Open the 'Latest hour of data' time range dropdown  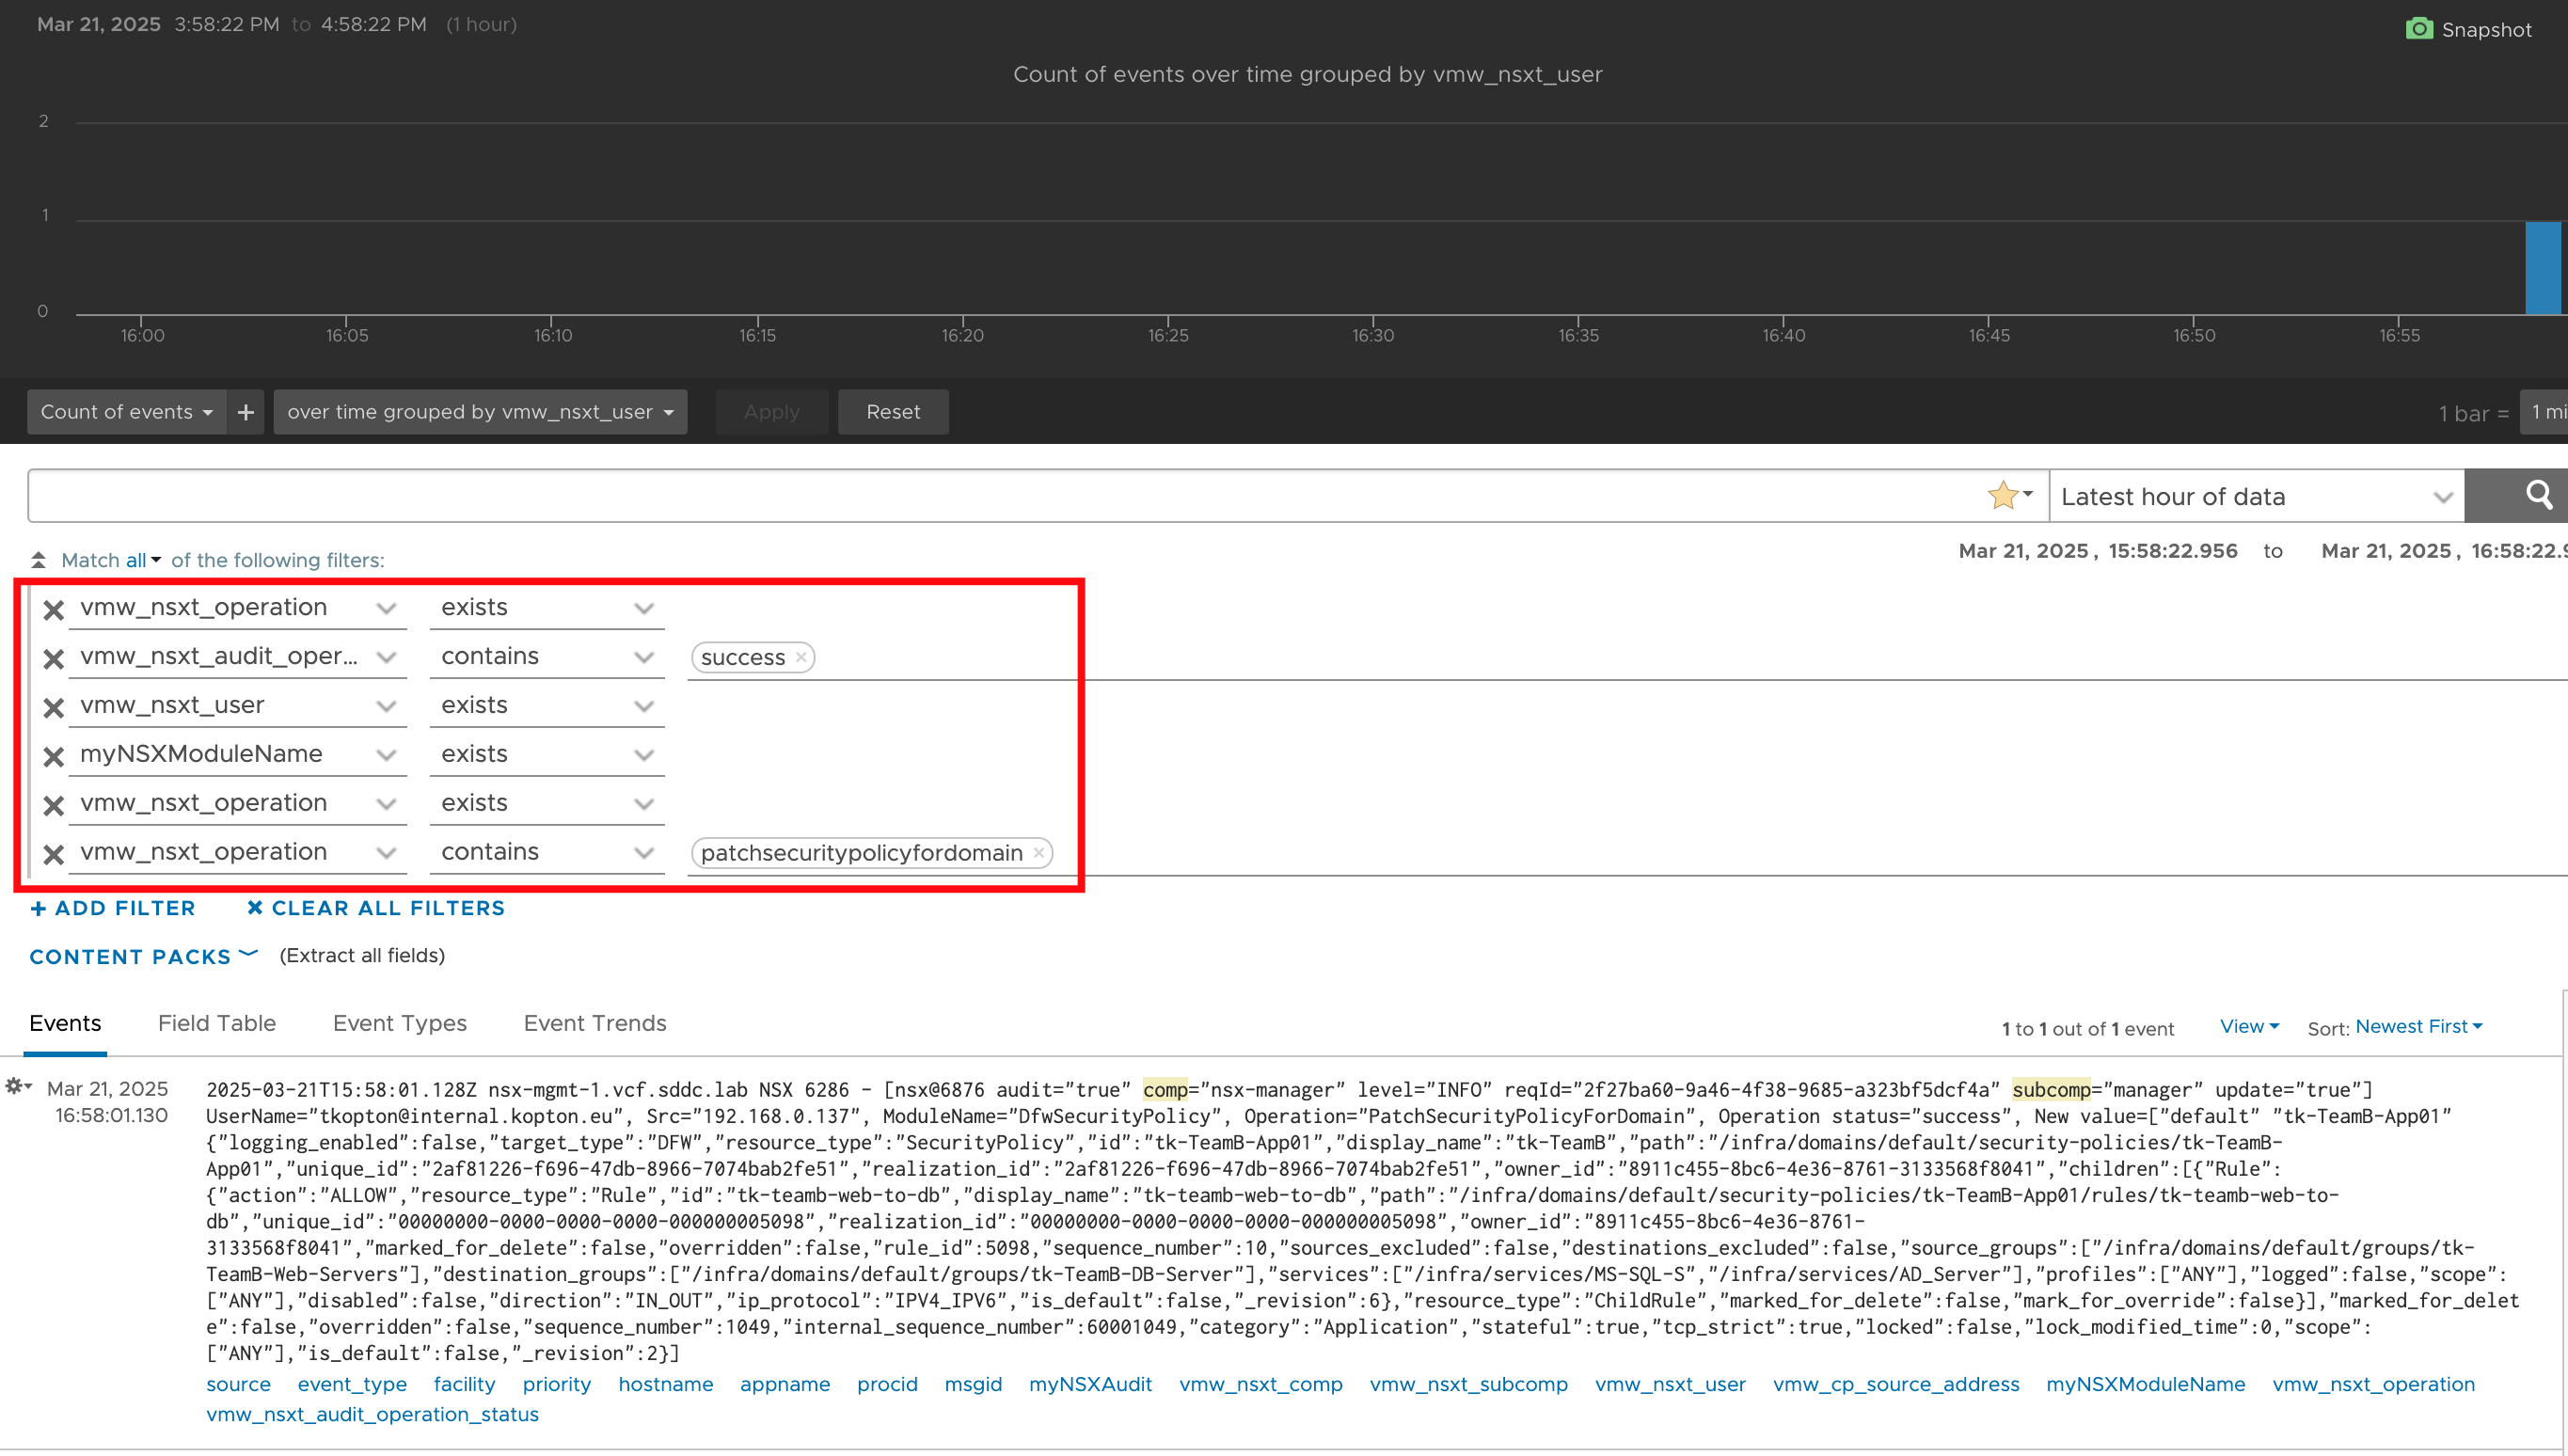tap(2257, 496)
